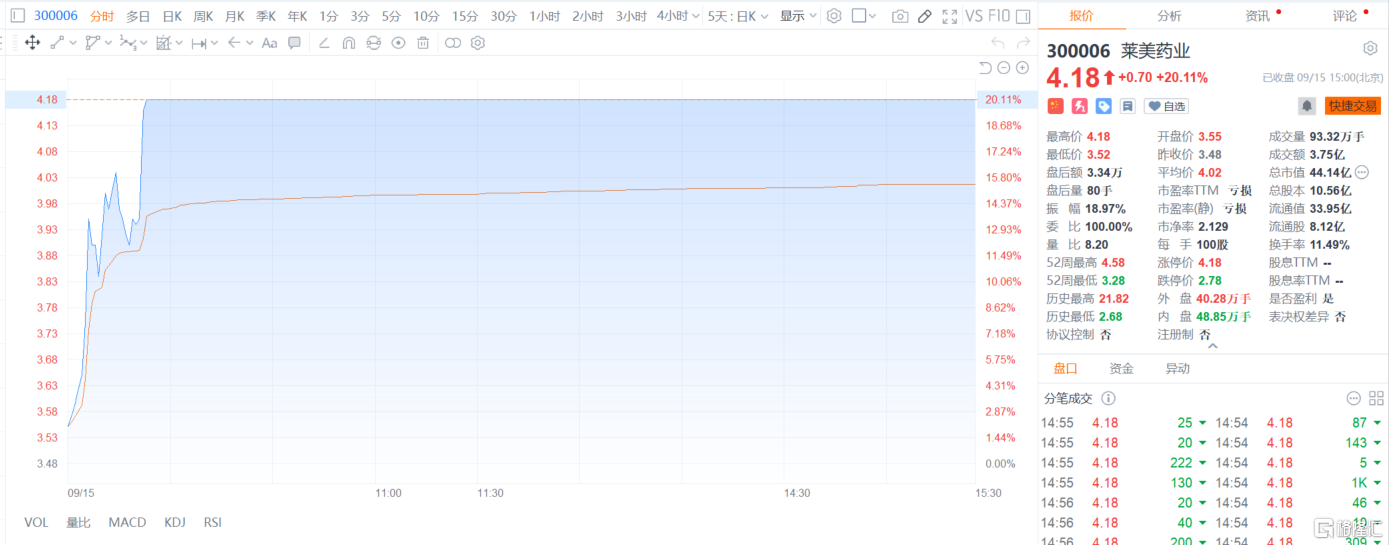Select the measurement range tool
This screenshot has height=545, width=1389.
pos(198,43)
